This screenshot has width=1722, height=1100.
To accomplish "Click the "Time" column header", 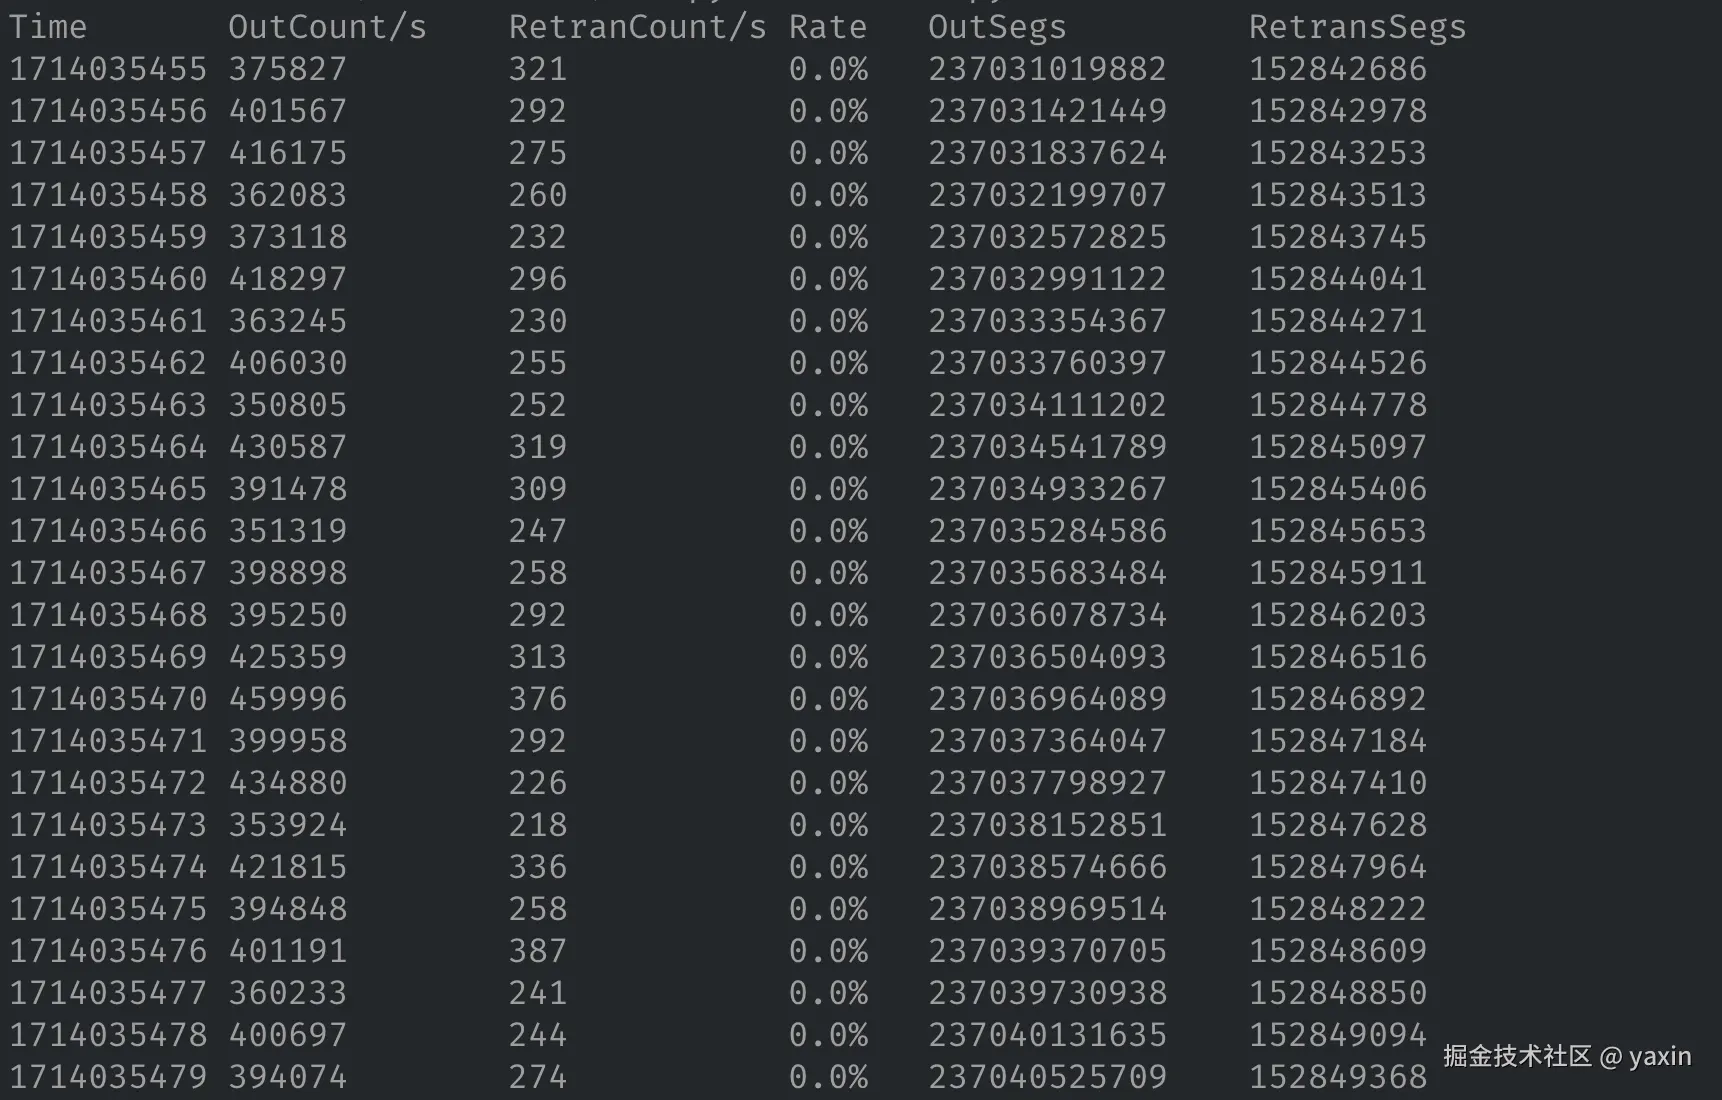I will 48,27.
